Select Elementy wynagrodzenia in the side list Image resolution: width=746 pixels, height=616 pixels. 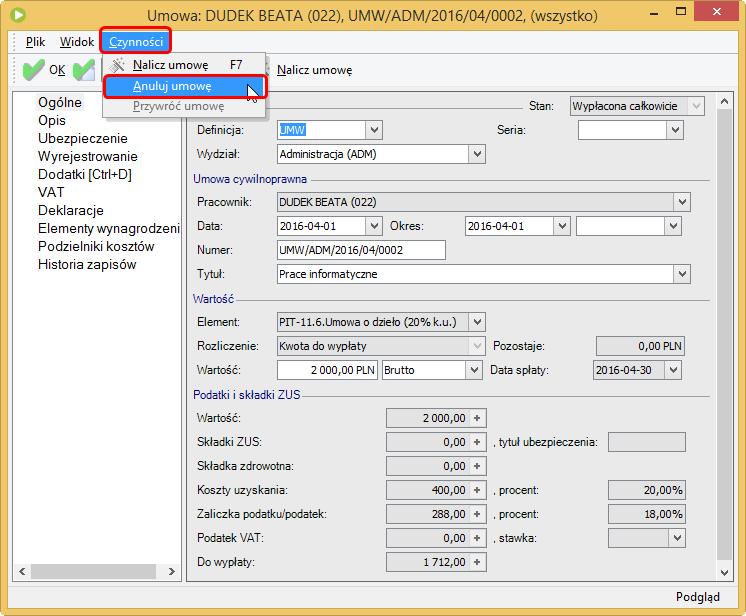(x=108, y=228)
